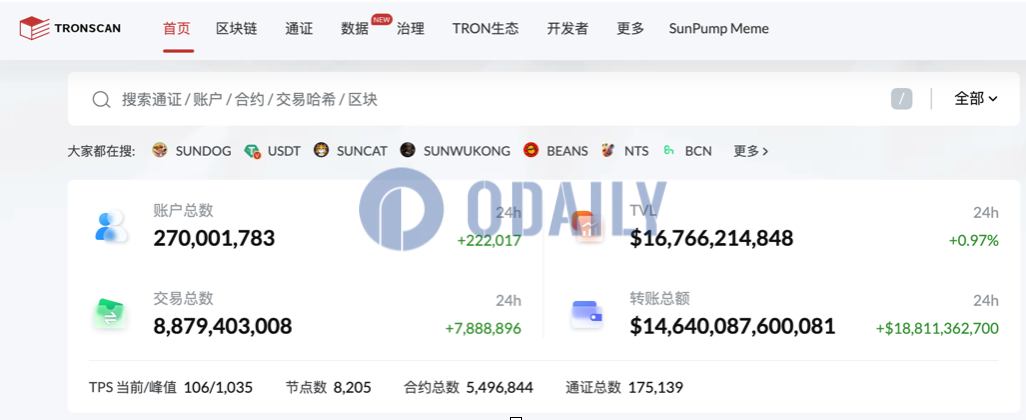1026x420 pixels.
Task: Search for NTS token
Action: [636, 151]
